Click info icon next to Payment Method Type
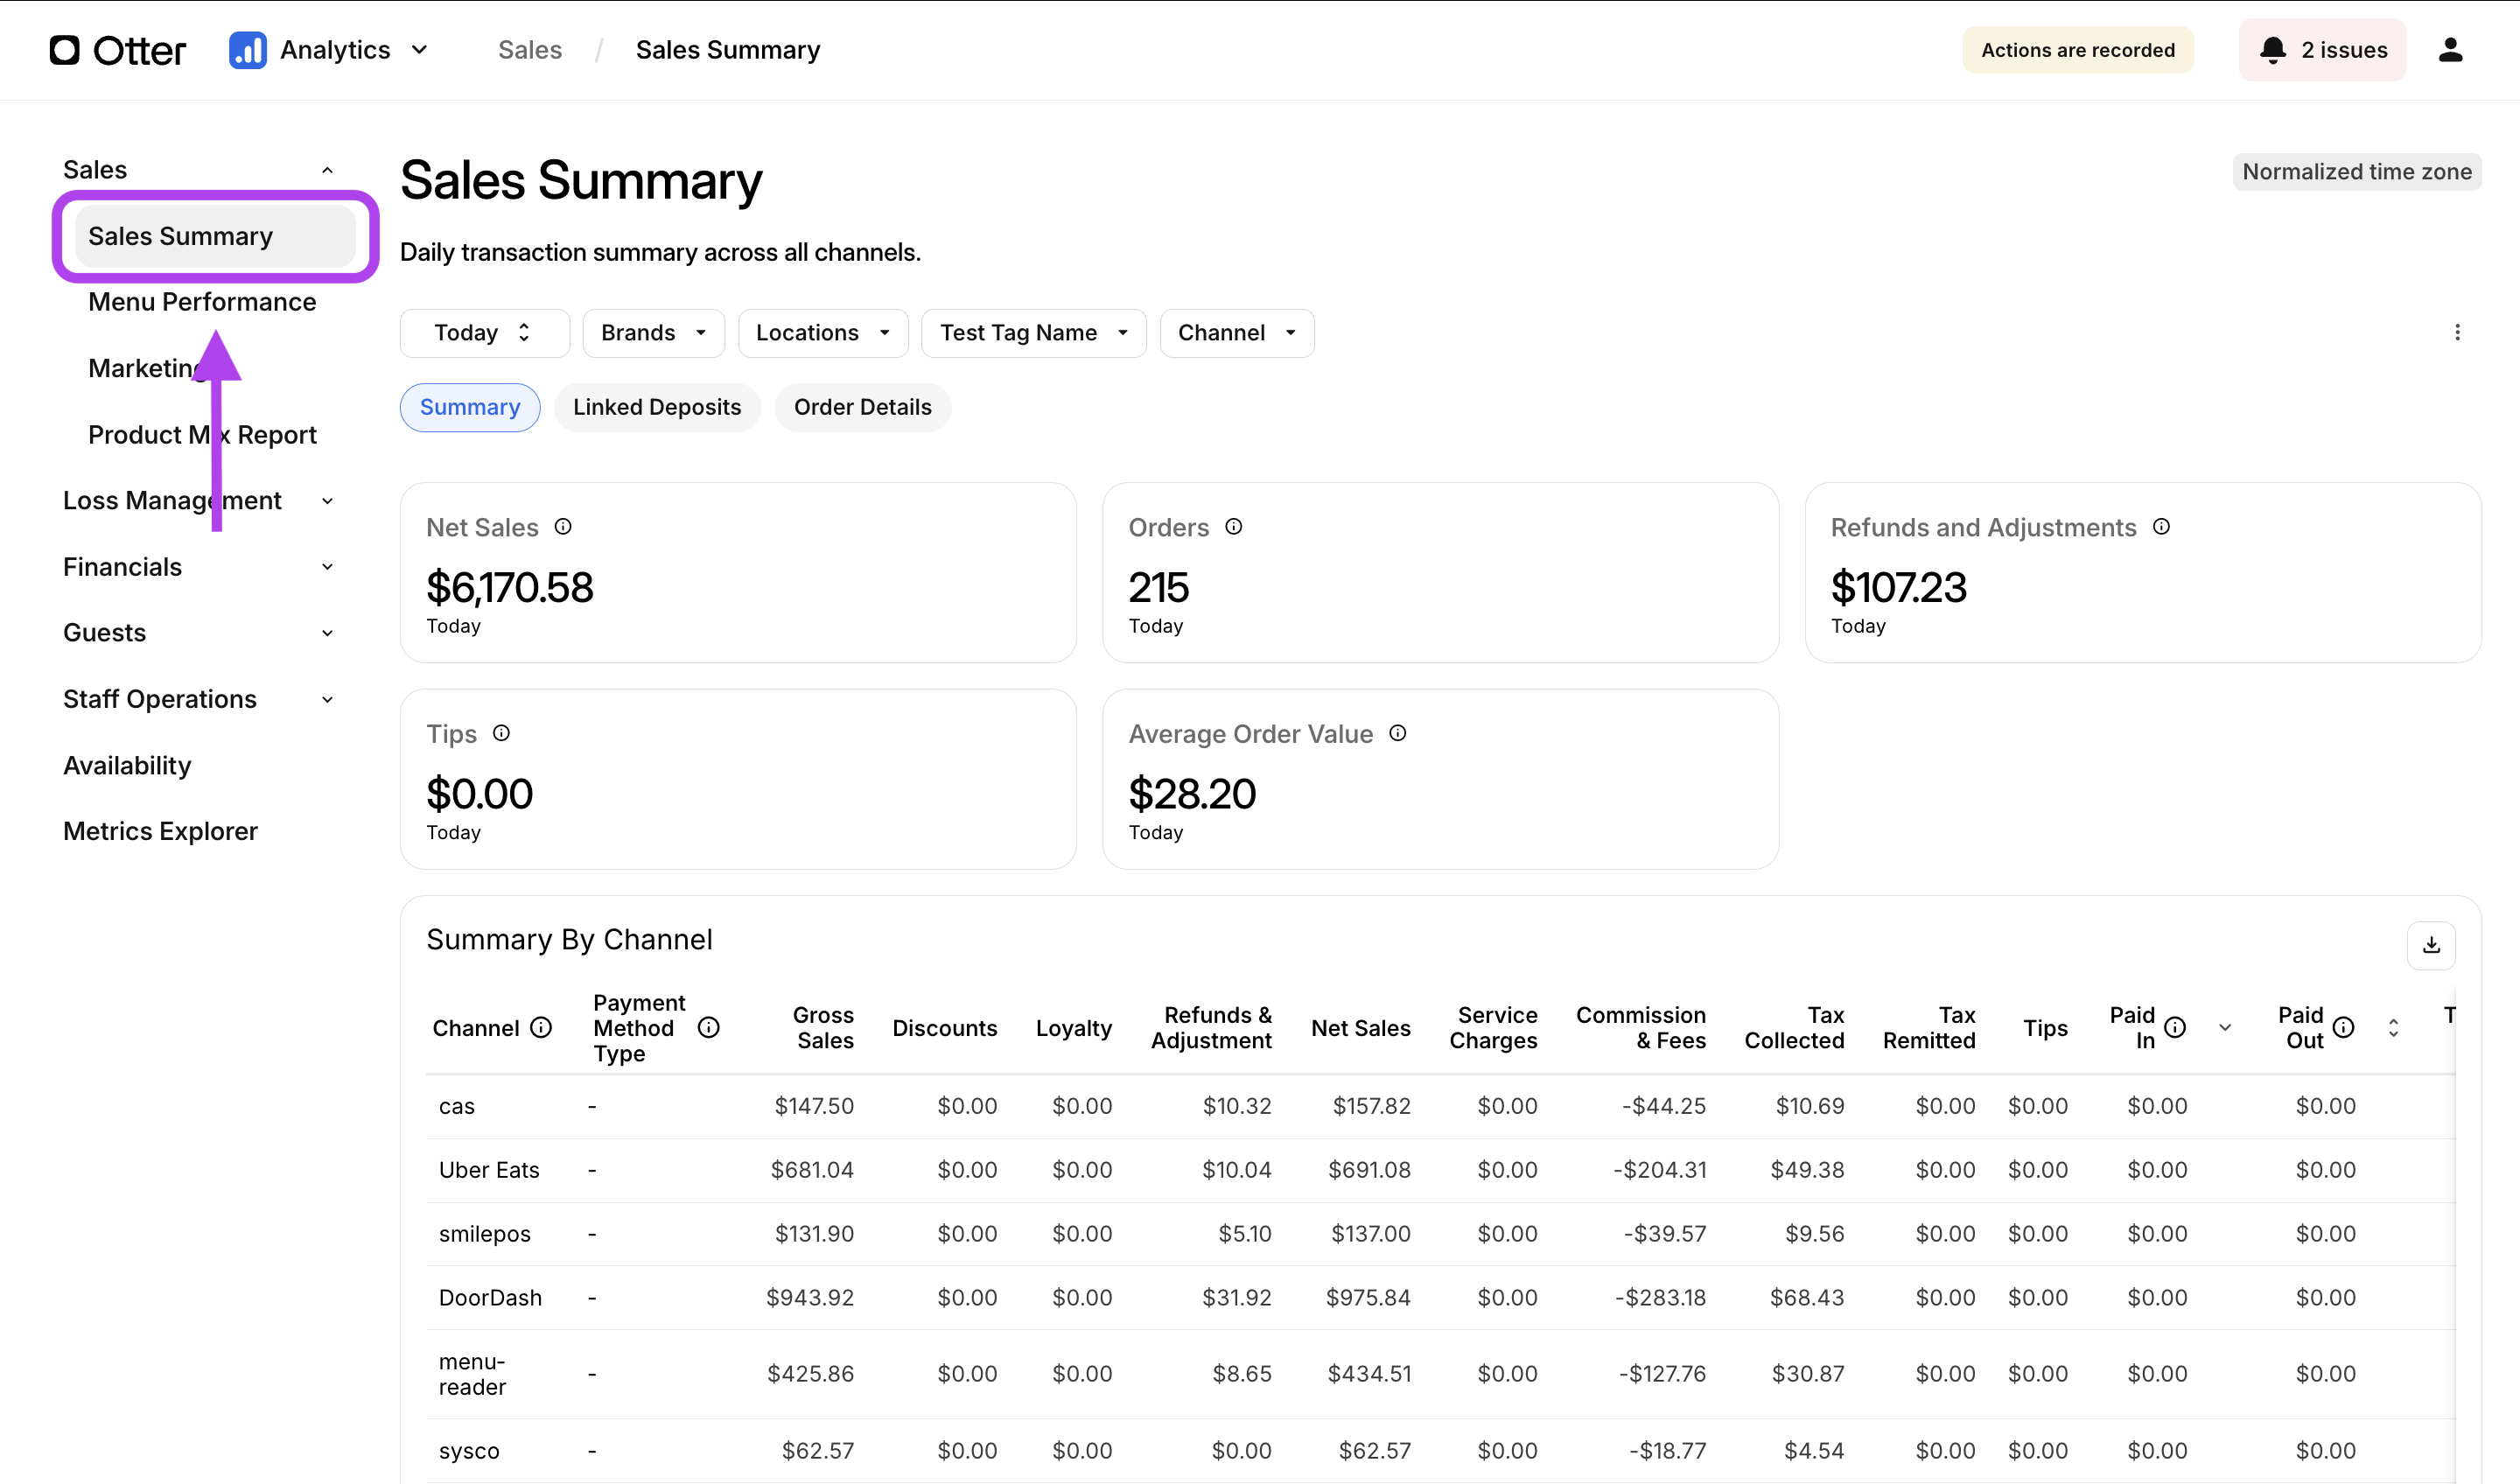The width and height of the screenshot is (2520, 1484). (x=708, y=1027)
